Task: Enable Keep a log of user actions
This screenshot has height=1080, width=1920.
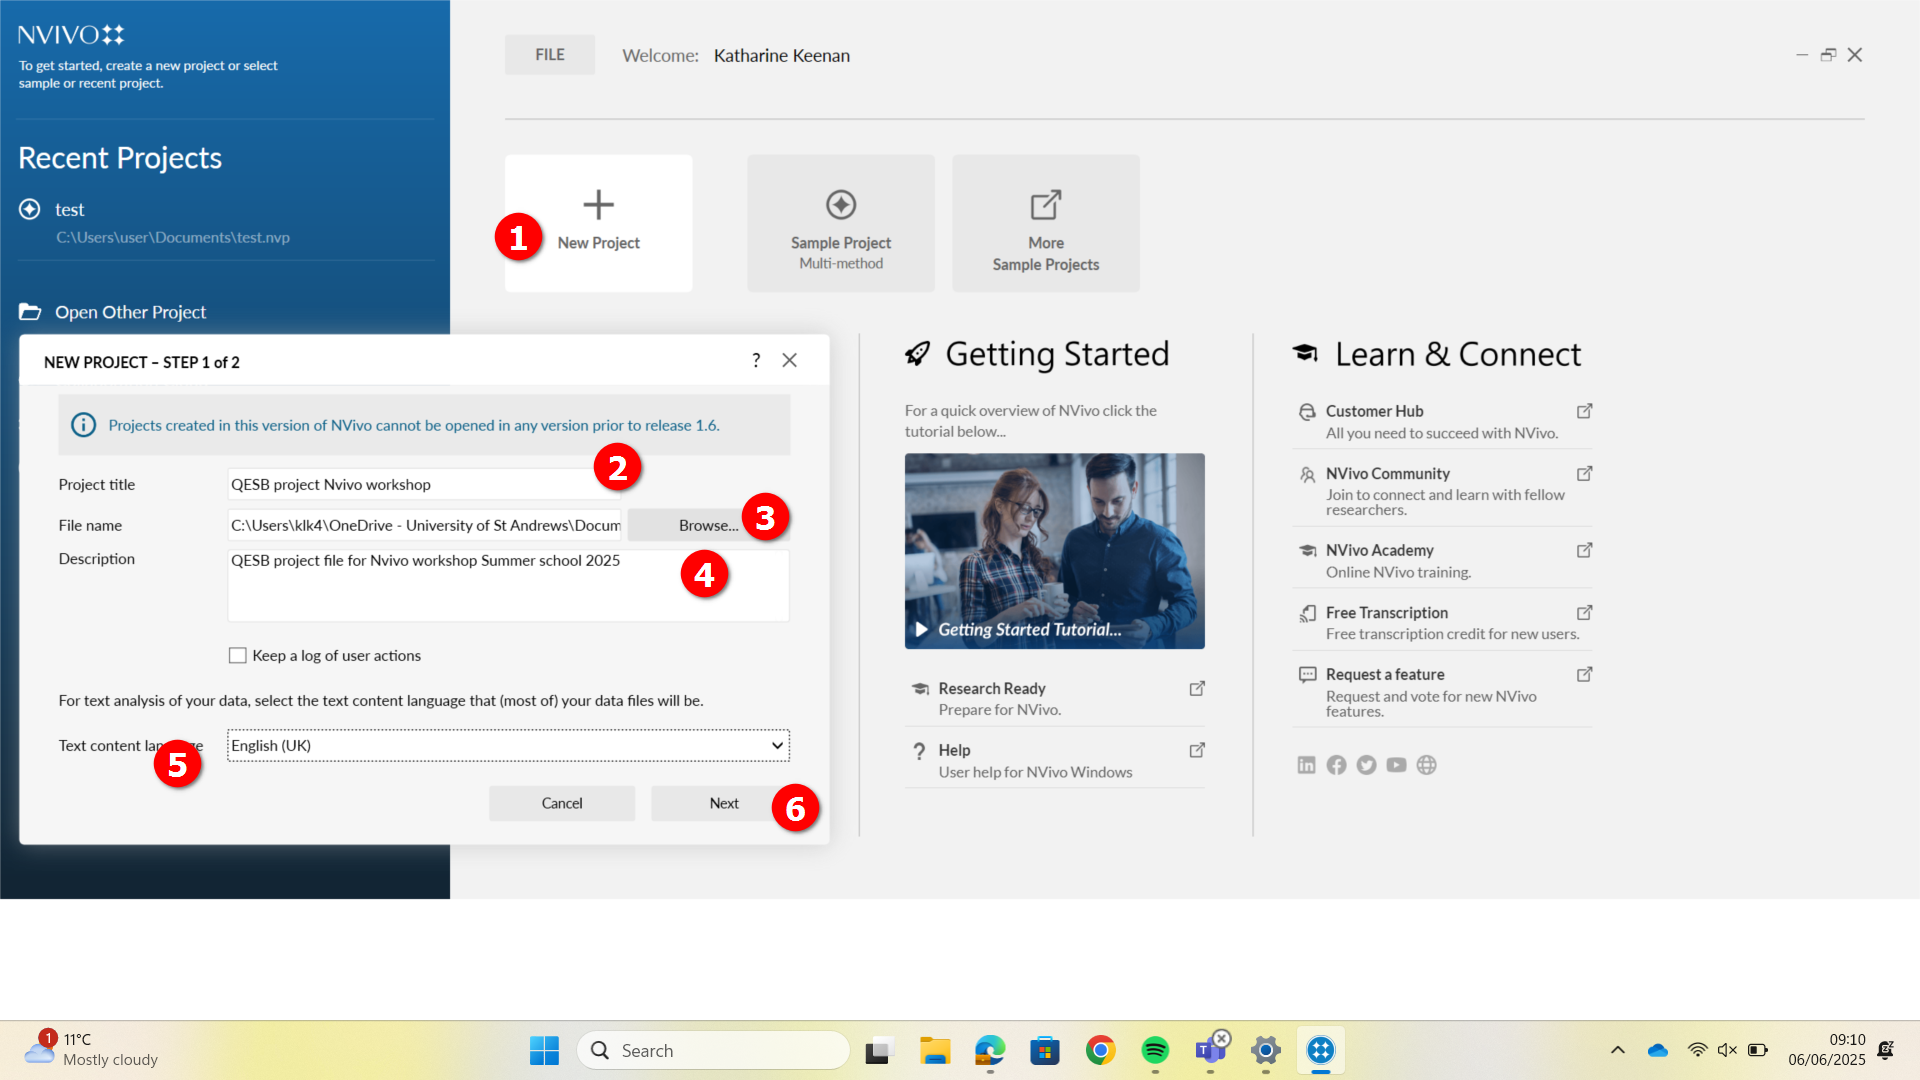Action: (238, 656)
